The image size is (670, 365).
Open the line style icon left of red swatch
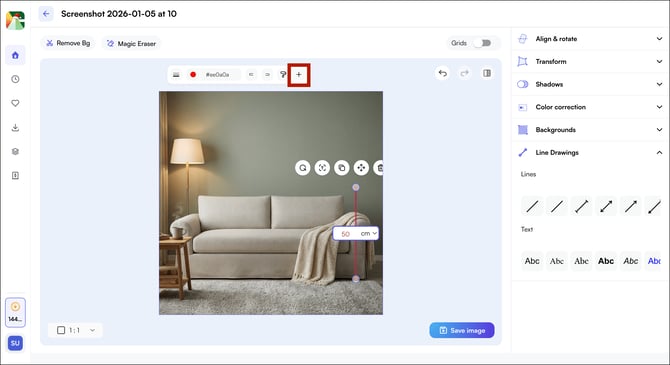tap(176, 75)
